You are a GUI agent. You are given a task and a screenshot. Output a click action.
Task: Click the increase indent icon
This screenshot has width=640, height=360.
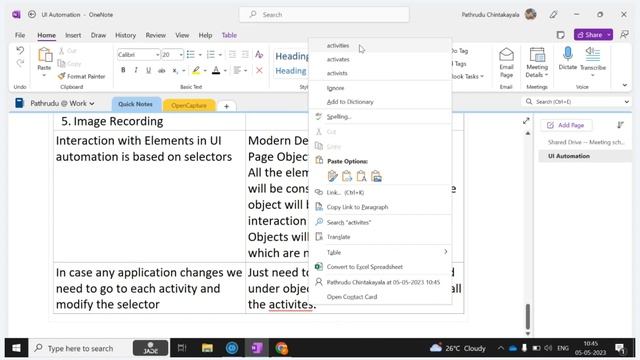[245, 54]
